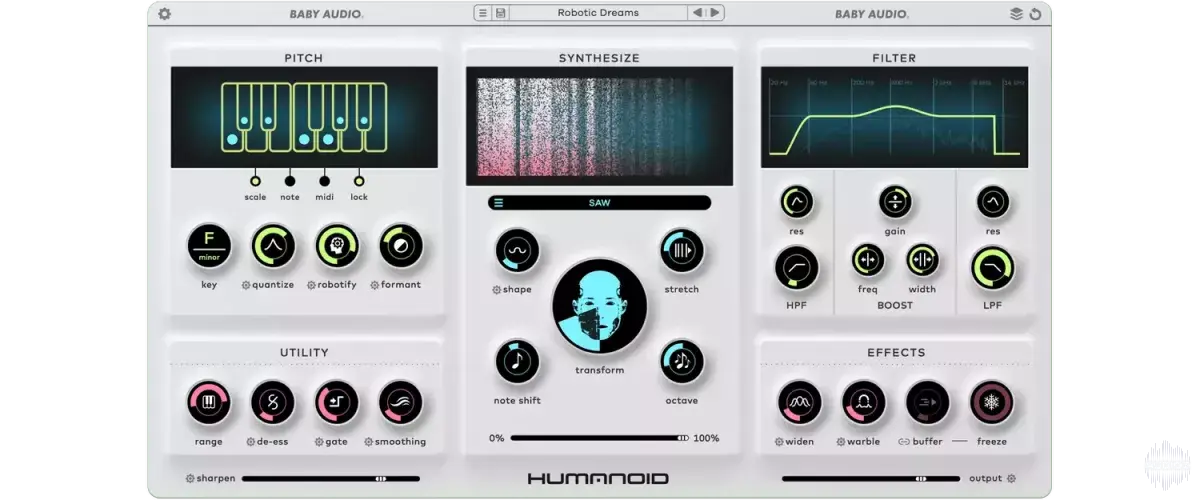The width and height of the screenshot is (1200, 500).
Task: Select the note pitch mode
Action: tap(290, 181)
